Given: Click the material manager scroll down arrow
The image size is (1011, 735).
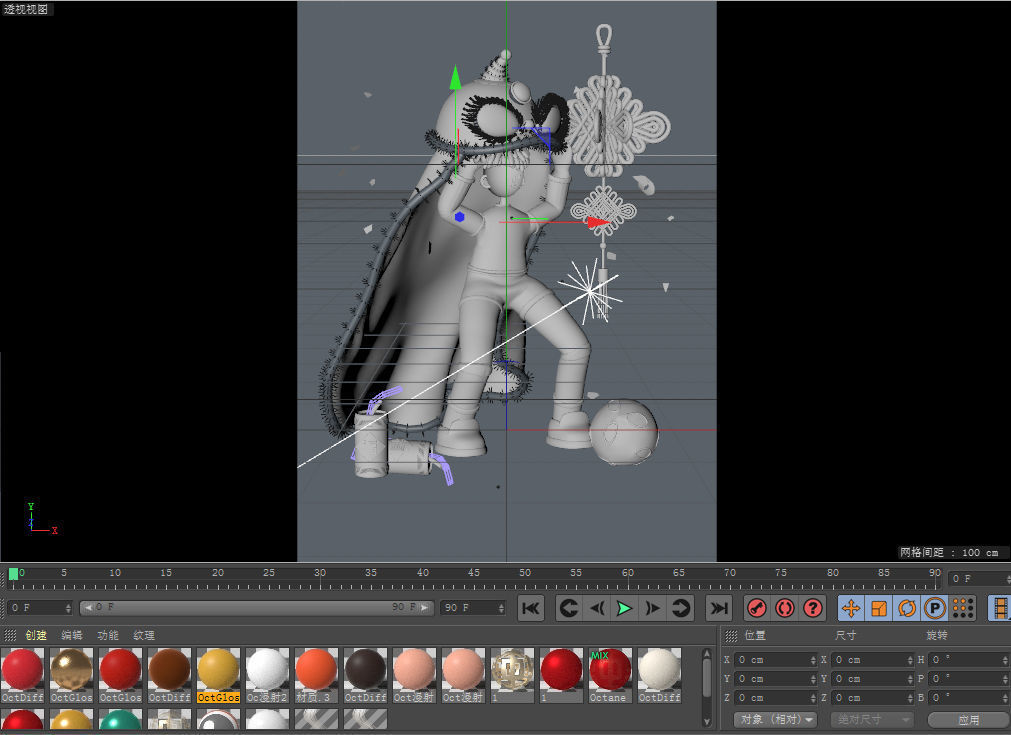Looking at the screenshot, I should [707, 721].
